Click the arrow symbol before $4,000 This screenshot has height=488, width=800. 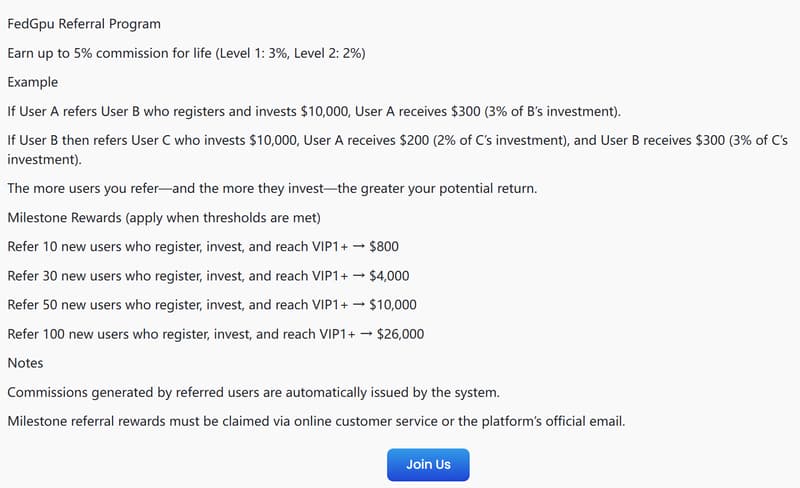(x=359, y=276)
